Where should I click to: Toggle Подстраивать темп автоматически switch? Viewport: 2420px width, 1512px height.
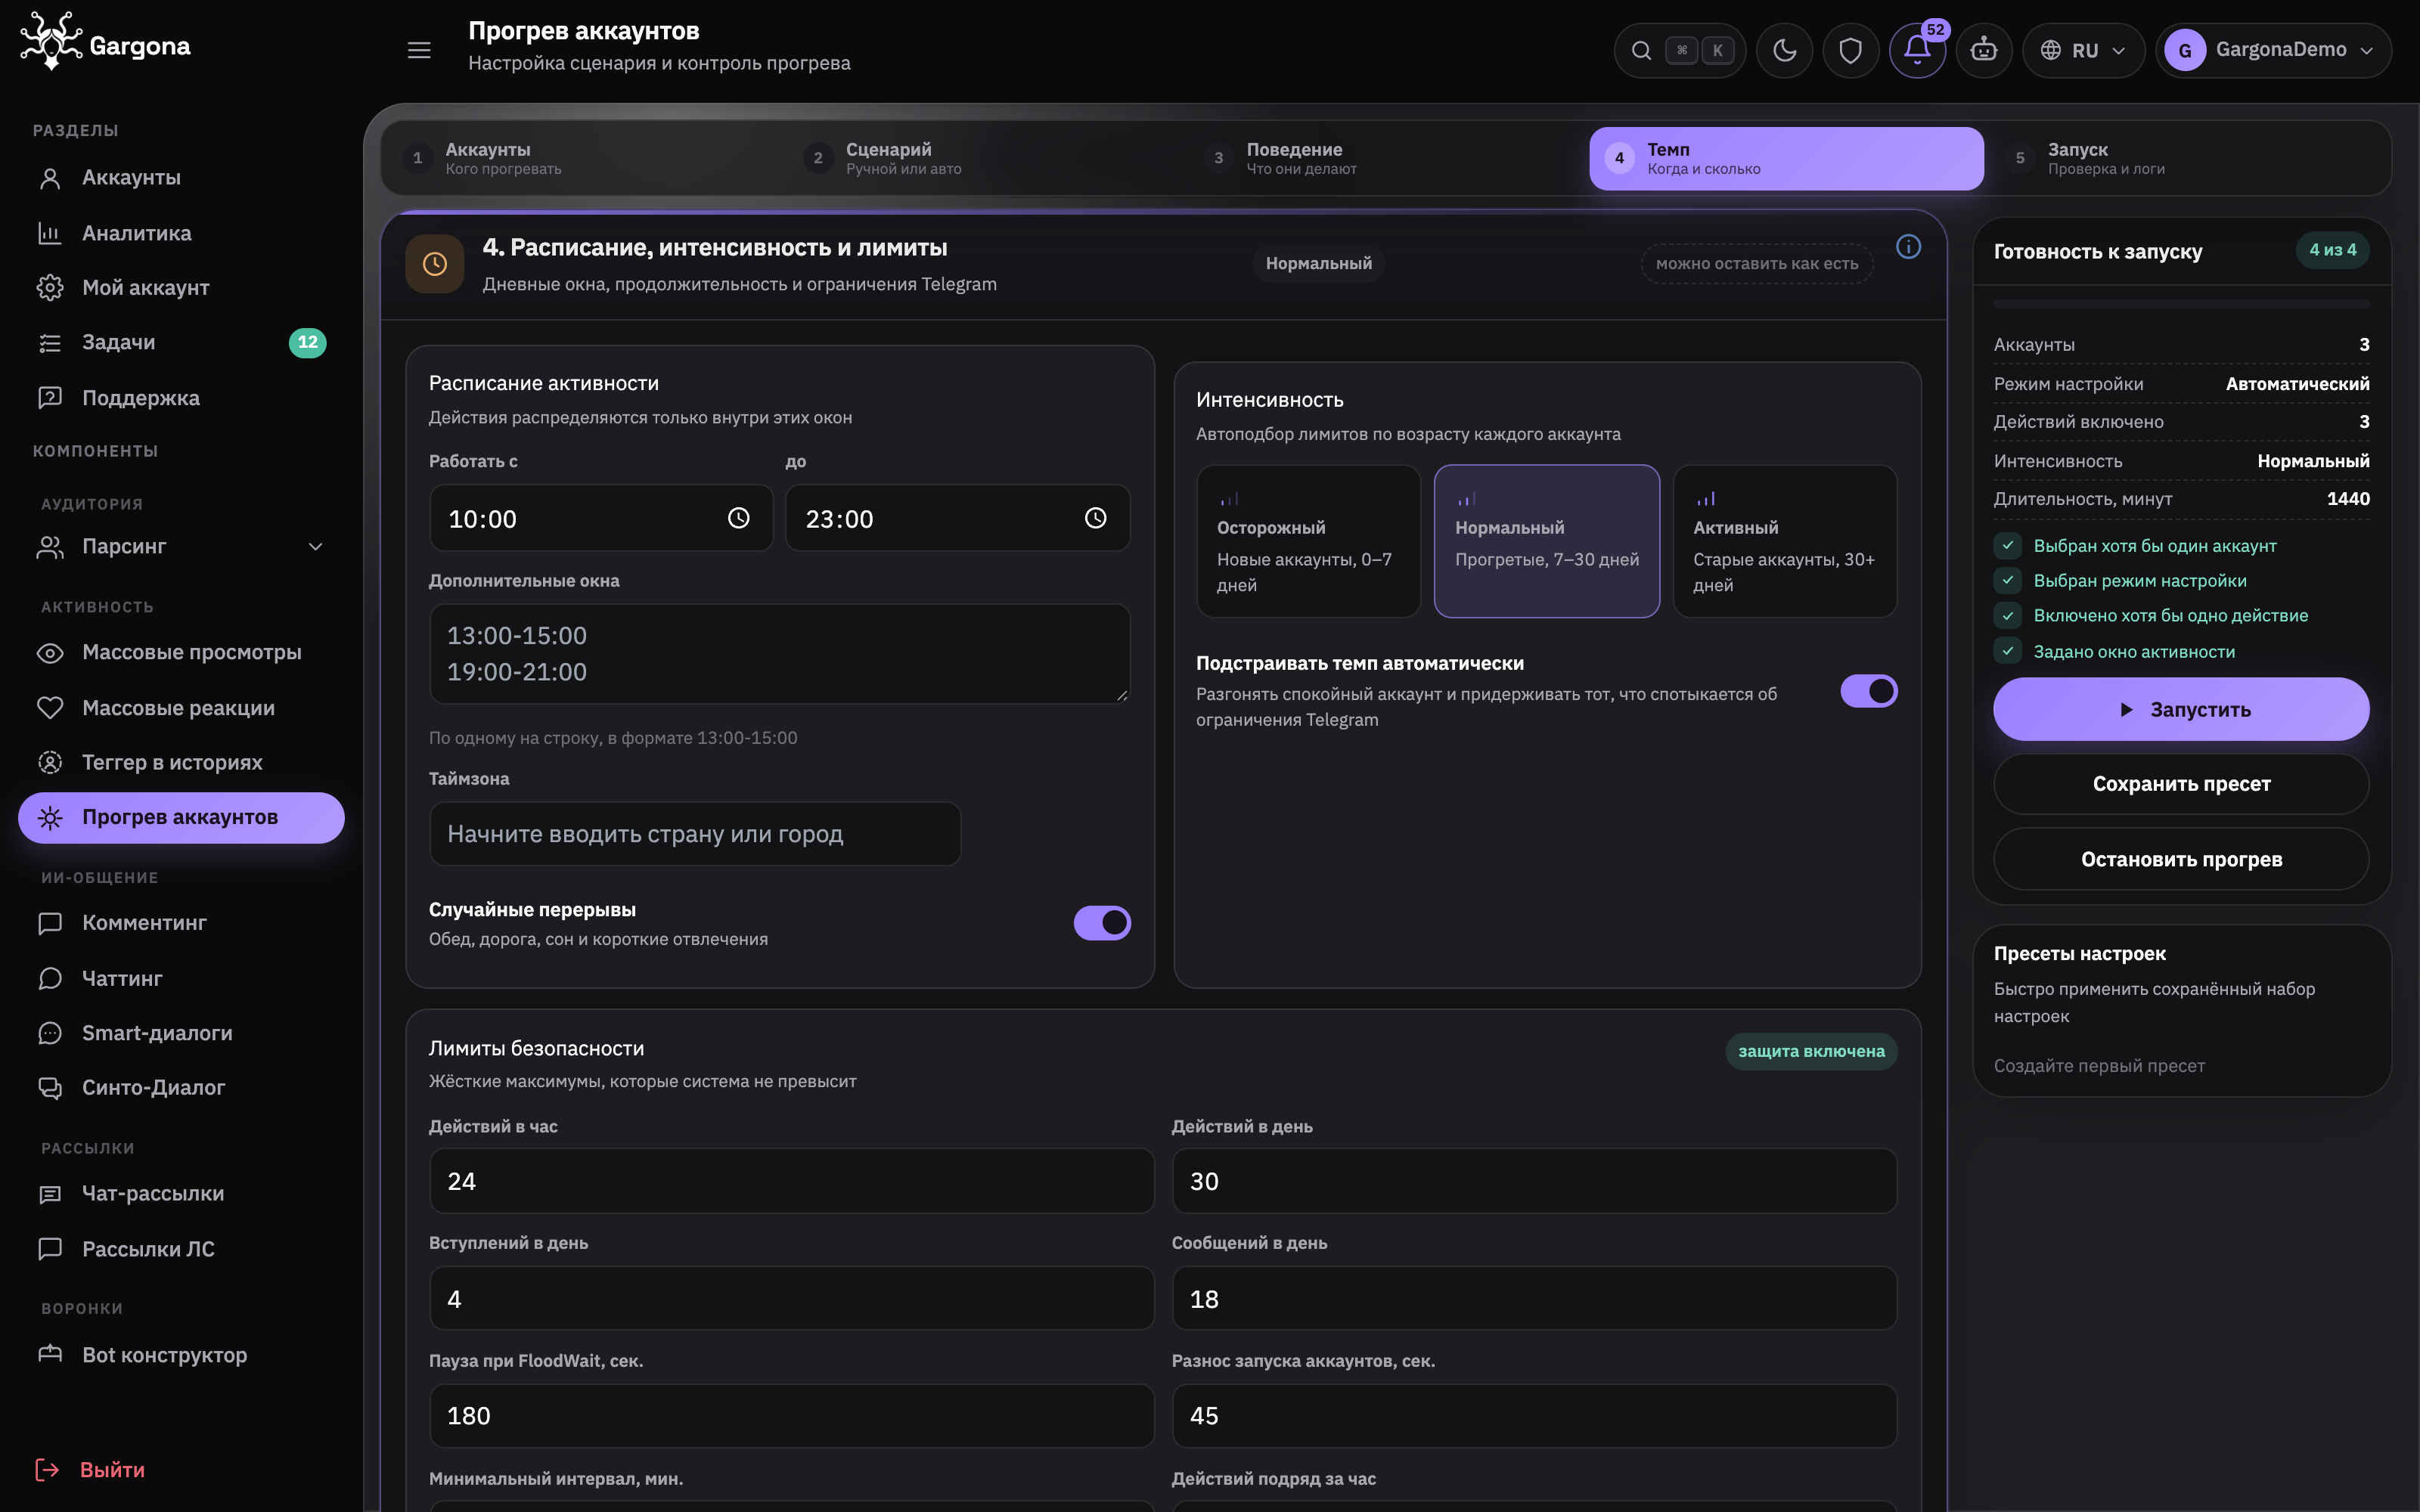[1869, 691]
